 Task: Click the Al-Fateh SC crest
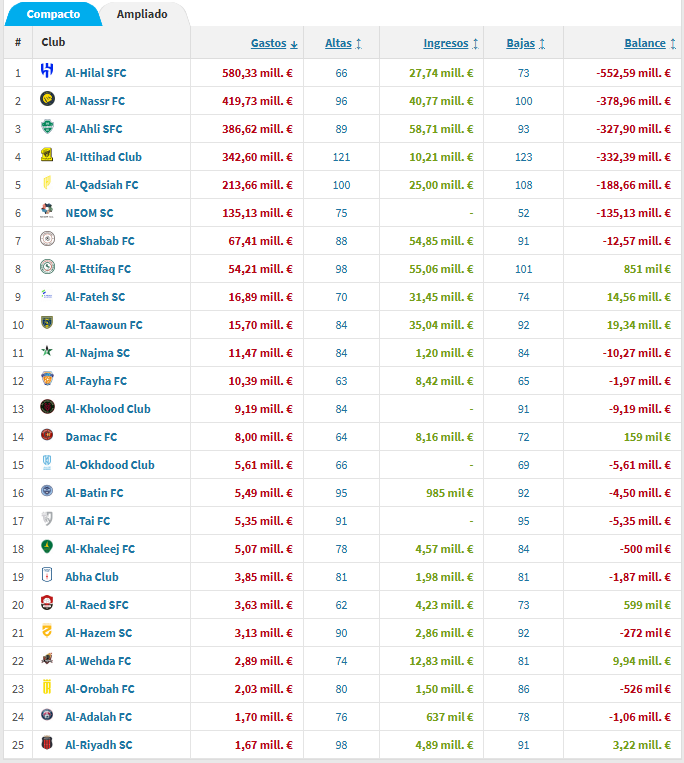47,294
